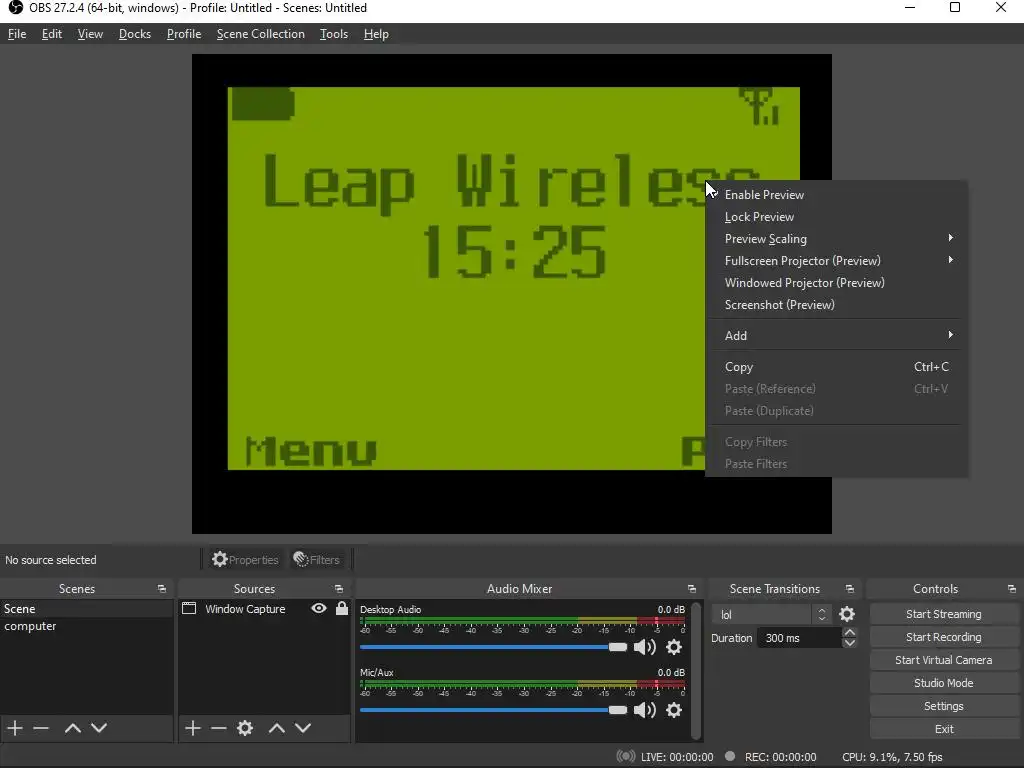Enable Studio Mode
The width and height of the screenshot is (1024, 768).
coord(944,682)
